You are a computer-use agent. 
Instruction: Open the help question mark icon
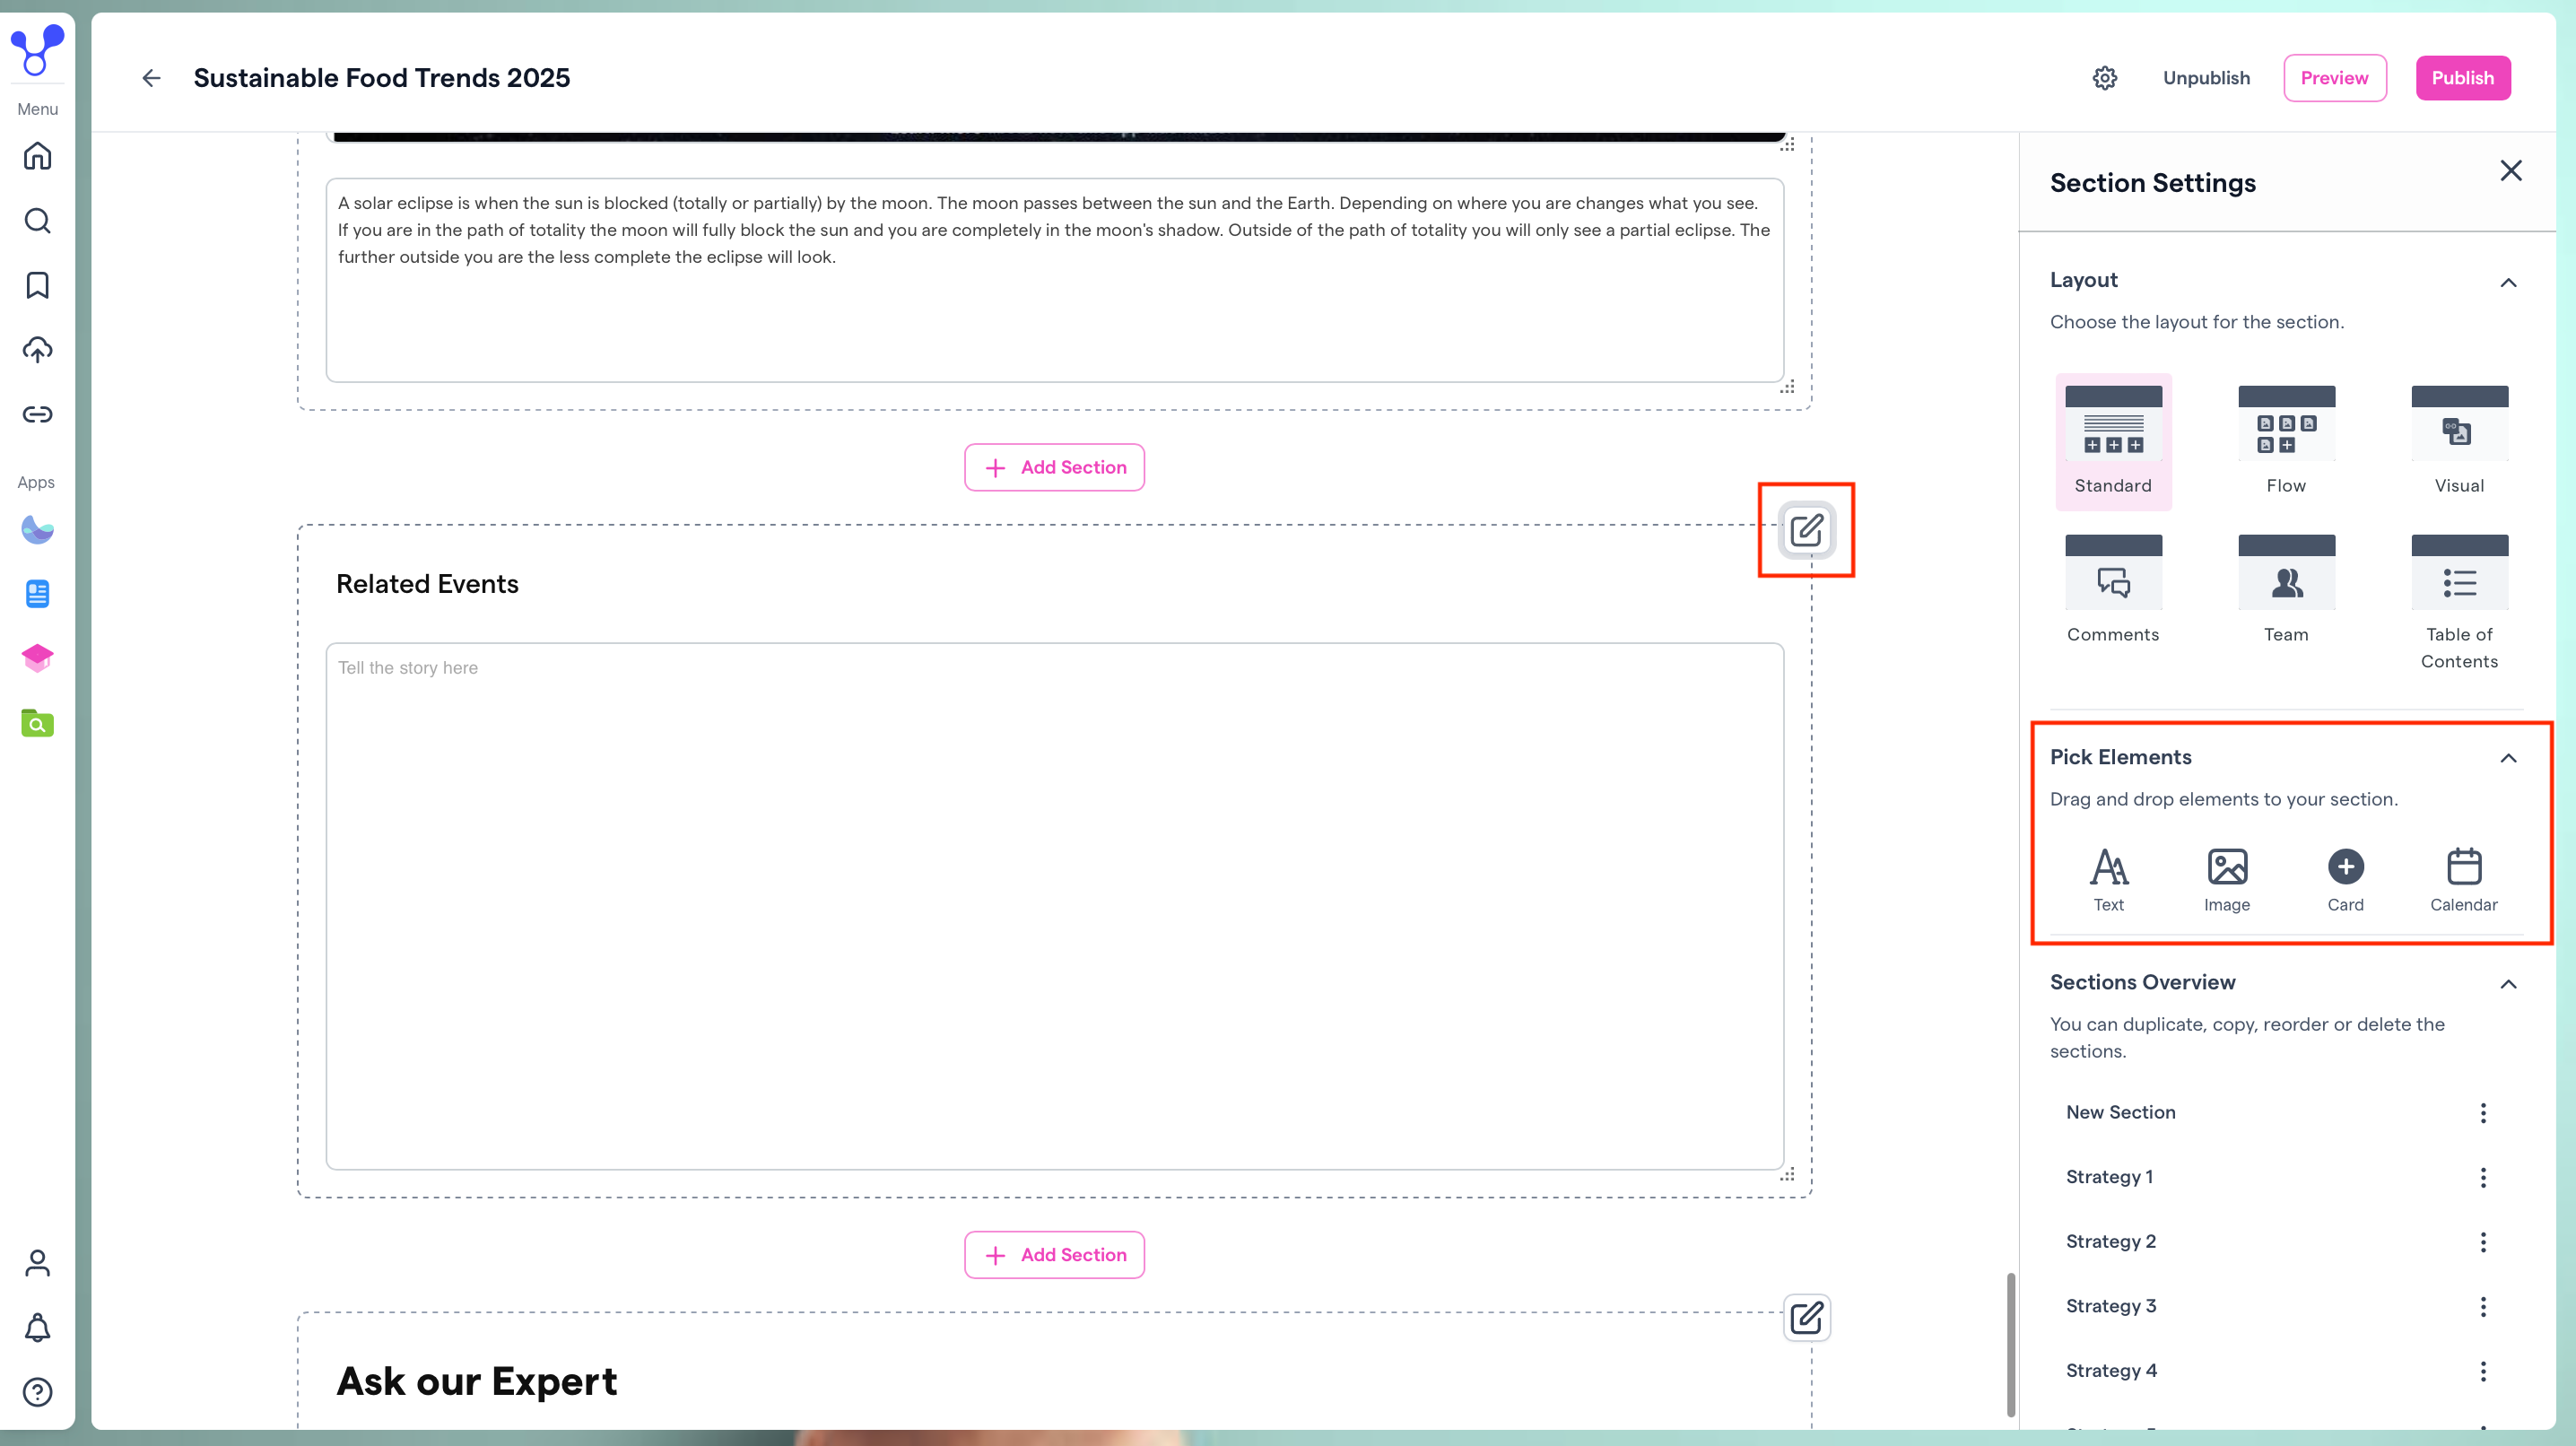[x=37, y=1392]
